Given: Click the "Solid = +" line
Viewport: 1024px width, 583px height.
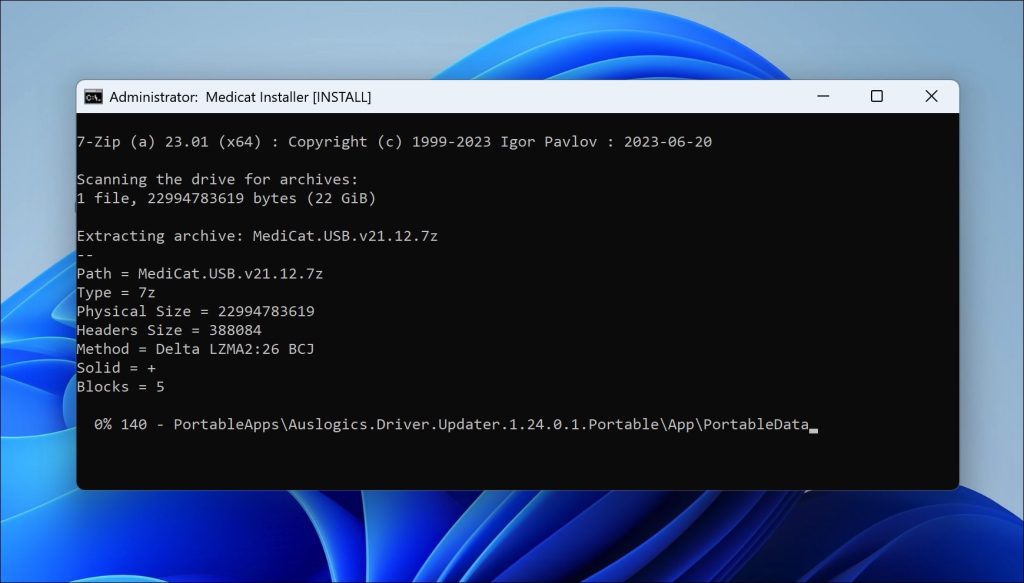Looking at the screenshot, I should [x=116, y=368].
